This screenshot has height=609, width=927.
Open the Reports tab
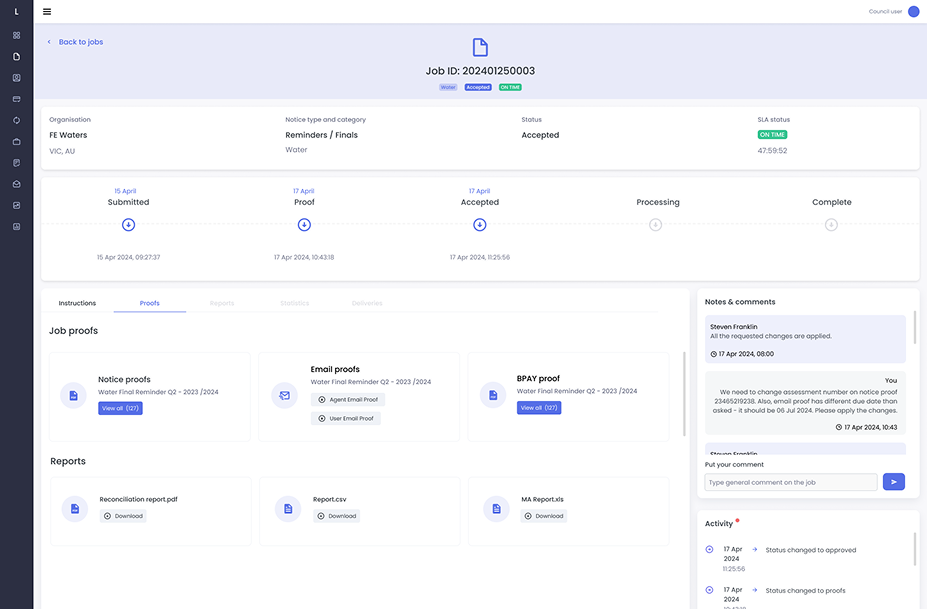[x=222, y=303]
